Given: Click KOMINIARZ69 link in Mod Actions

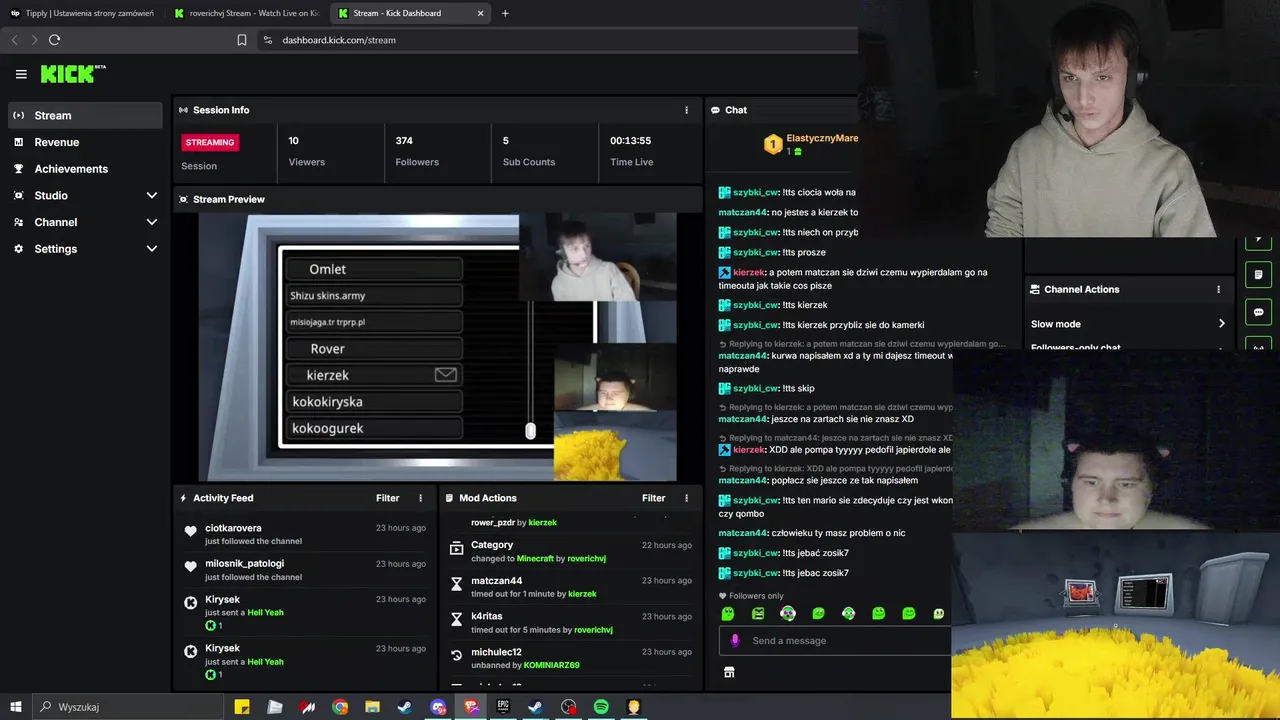Looking at the screenshot, I should (x=551, y=665).
